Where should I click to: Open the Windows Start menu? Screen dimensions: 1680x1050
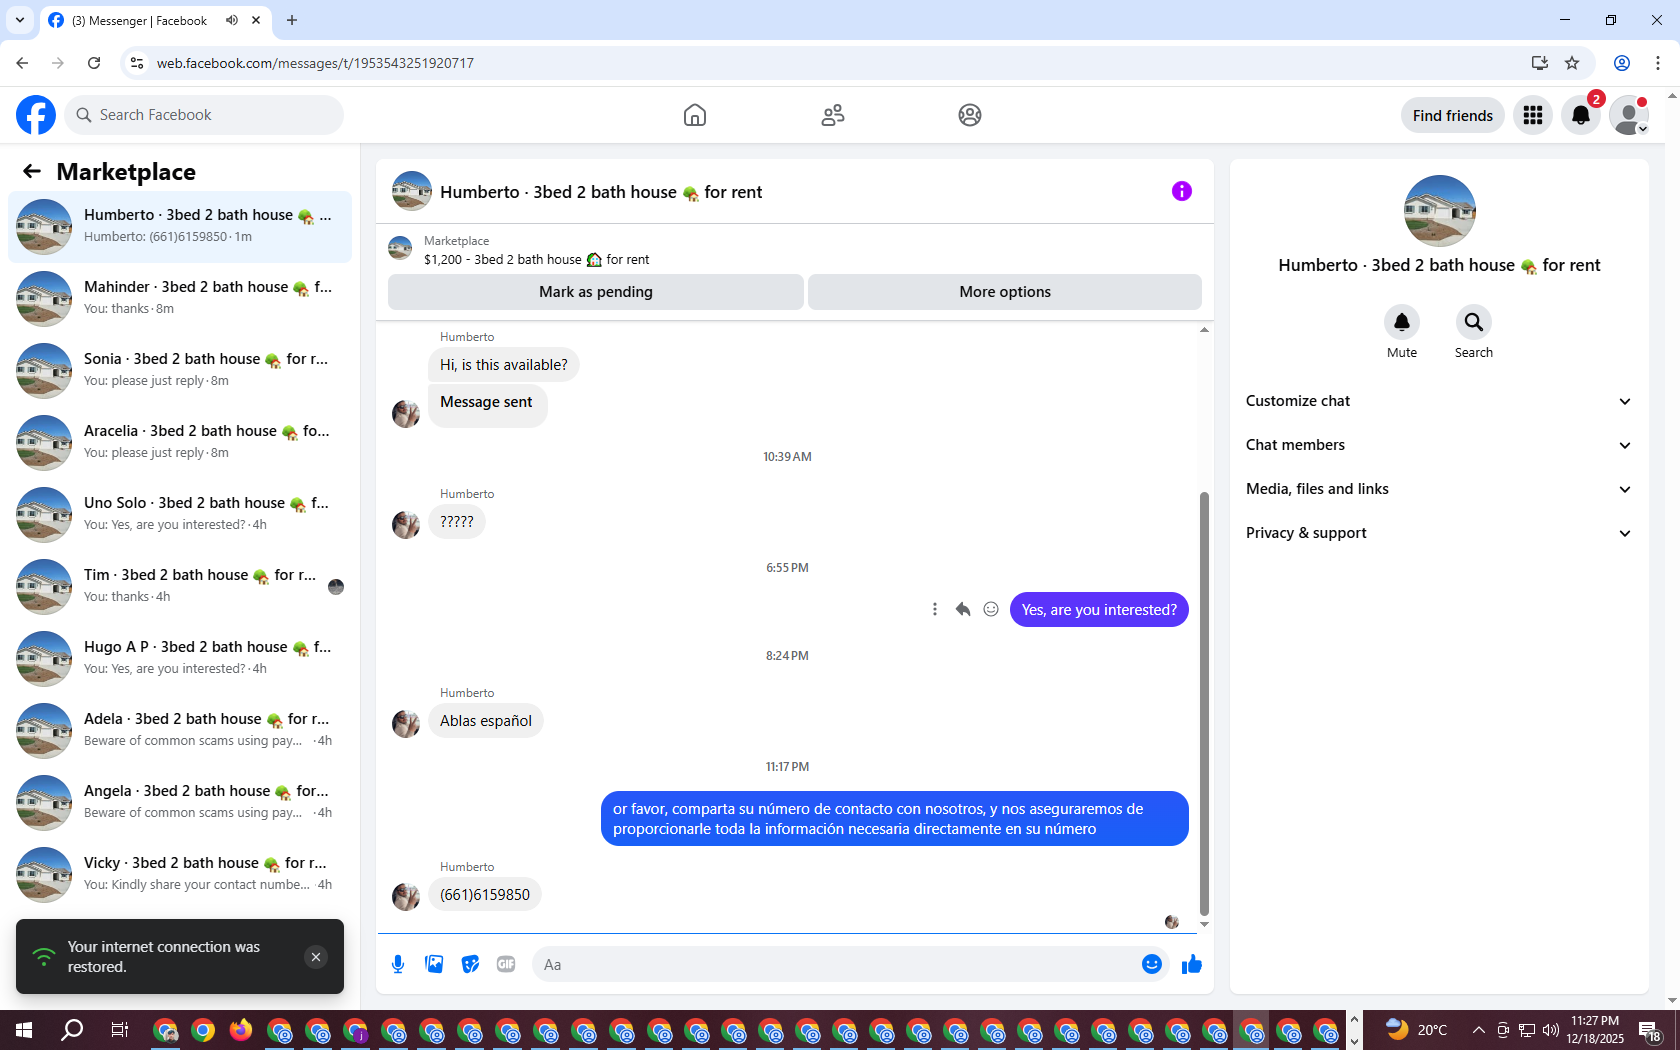24,1030
